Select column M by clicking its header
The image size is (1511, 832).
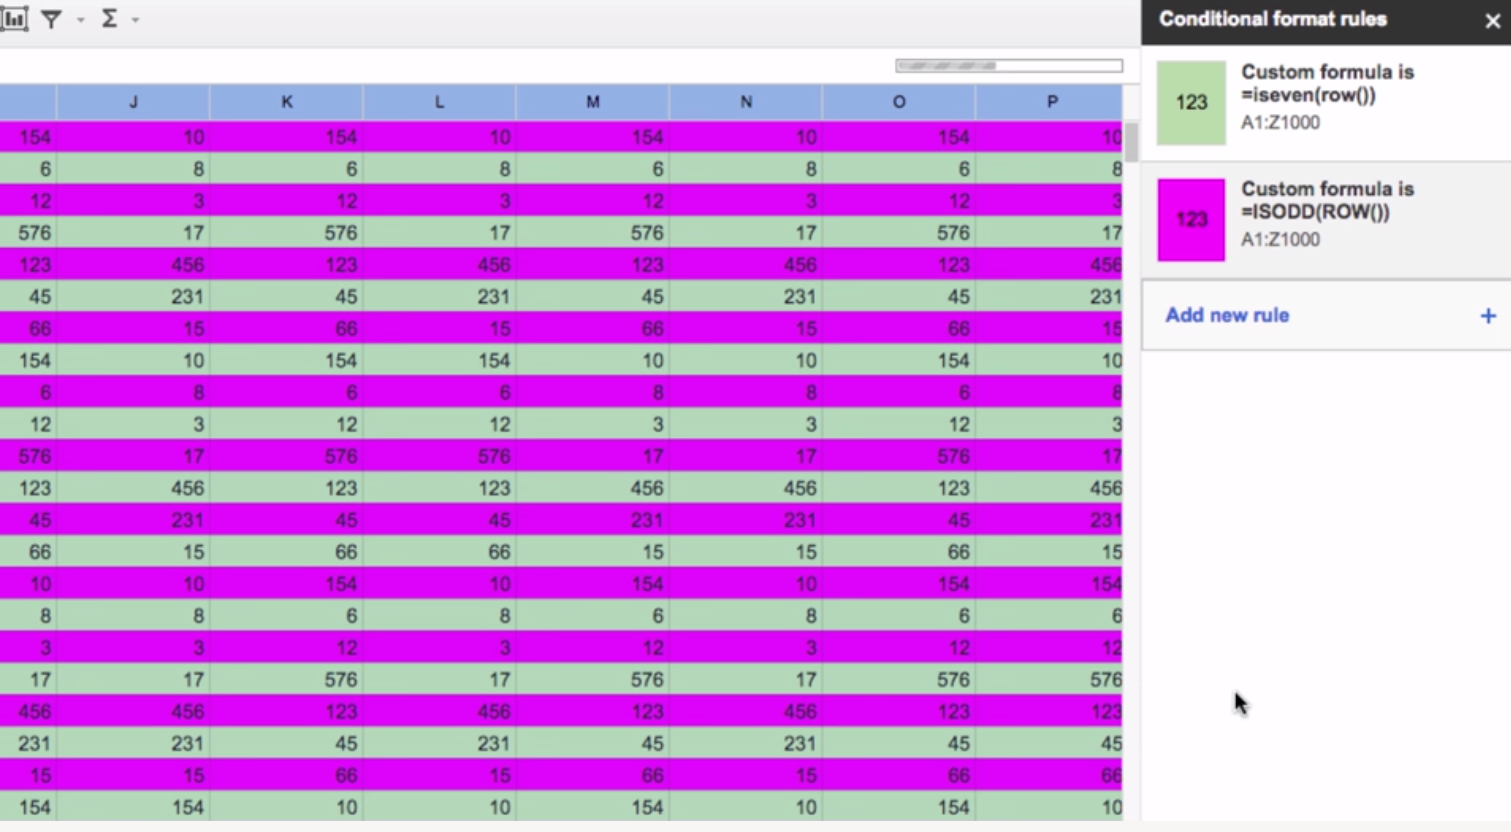coord(592,101)
